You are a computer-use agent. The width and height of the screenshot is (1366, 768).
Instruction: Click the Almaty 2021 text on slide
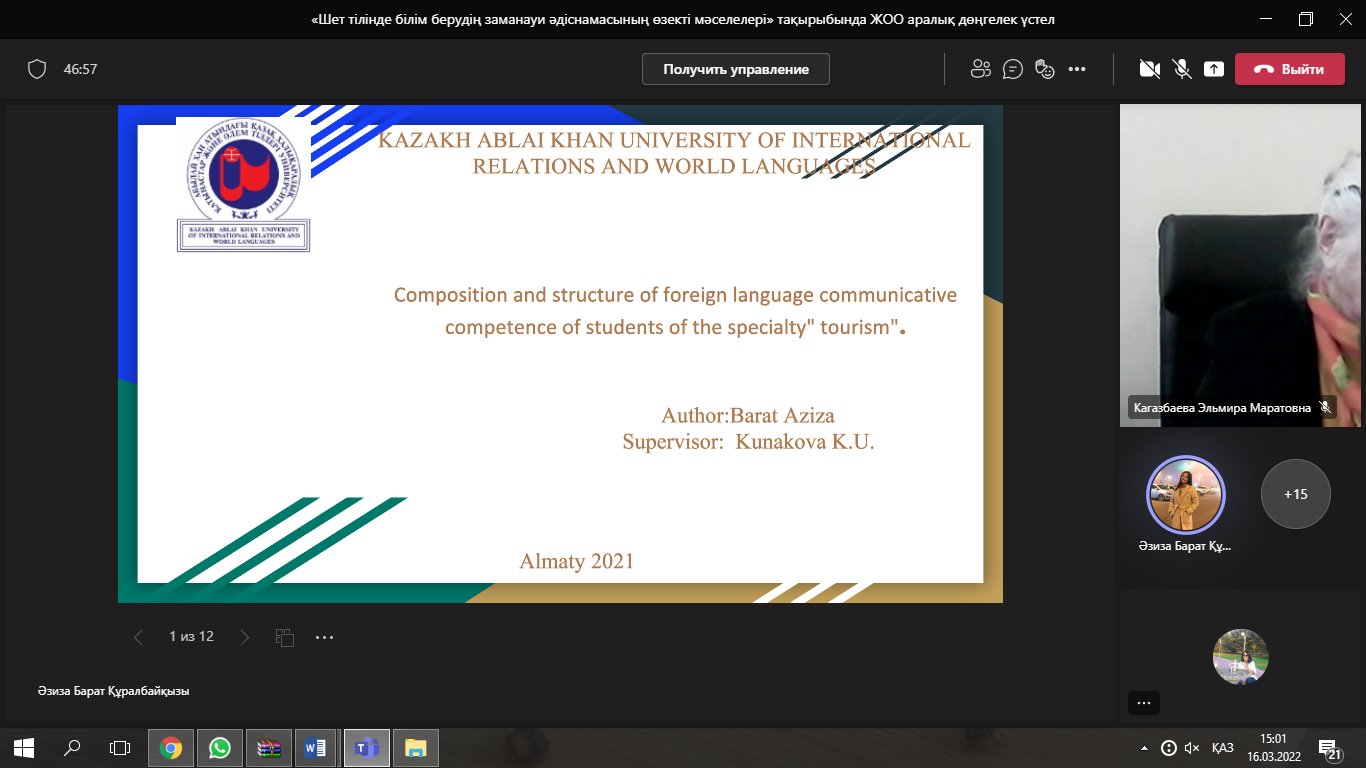[577, 561]
